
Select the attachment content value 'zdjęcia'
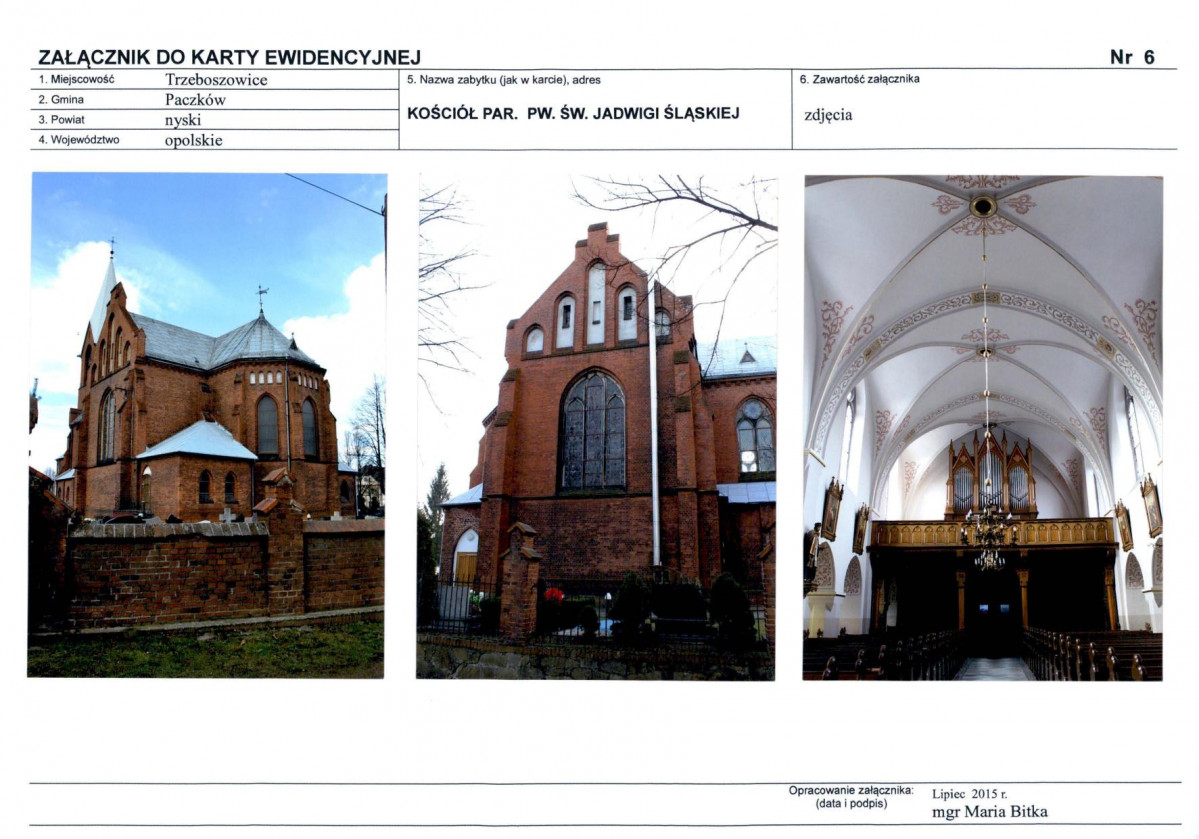pyautogui.click(x=828, y=115)
